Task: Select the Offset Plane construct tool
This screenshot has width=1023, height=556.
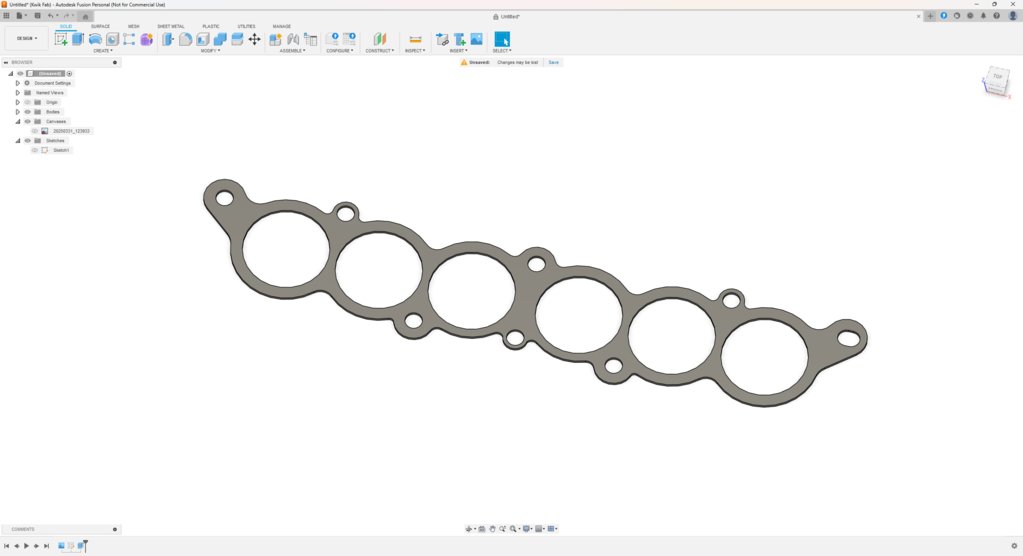Action: [x=380, y=39]
